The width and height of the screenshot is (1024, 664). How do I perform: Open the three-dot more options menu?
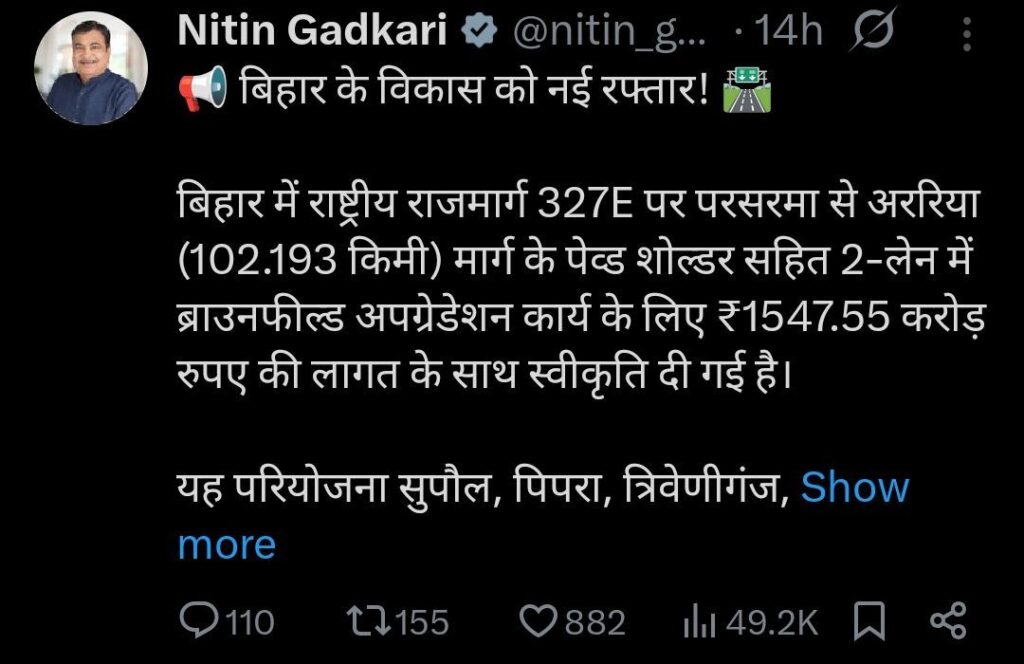pos(966,36)
